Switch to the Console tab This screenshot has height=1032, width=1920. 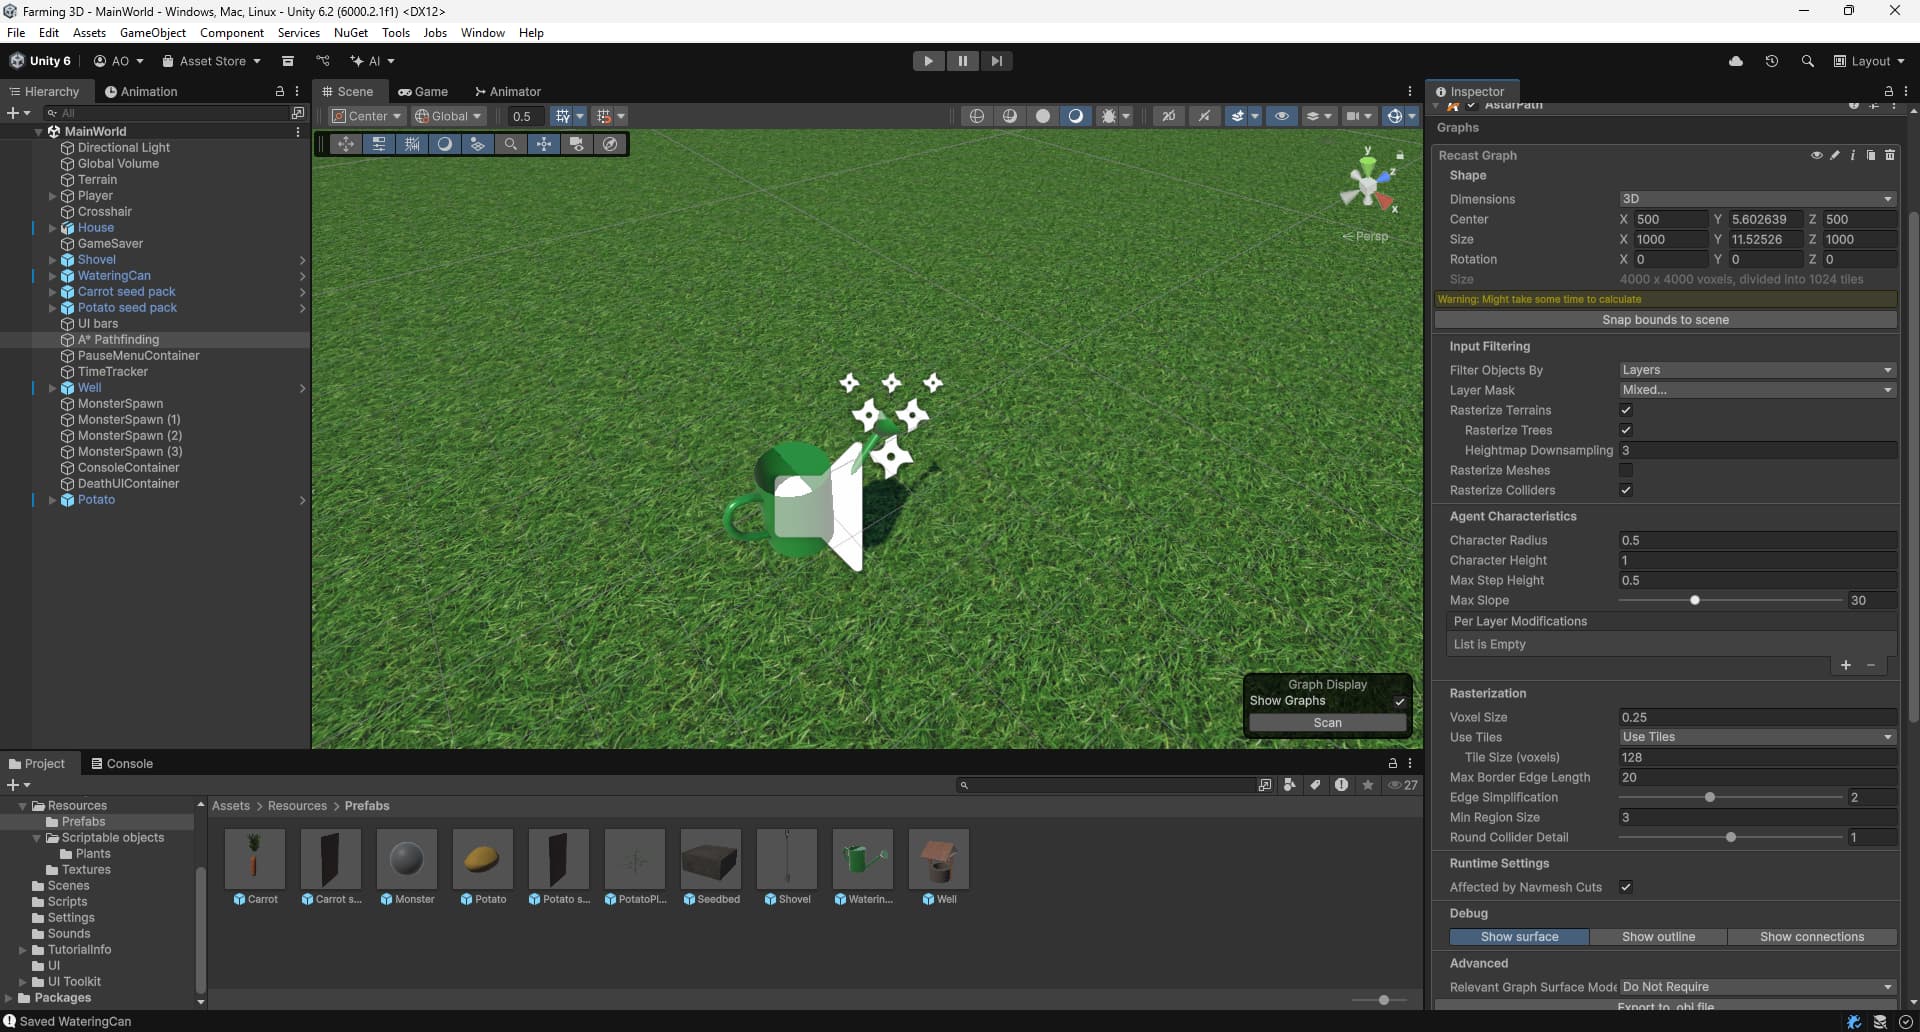click(x=122, y=763)
